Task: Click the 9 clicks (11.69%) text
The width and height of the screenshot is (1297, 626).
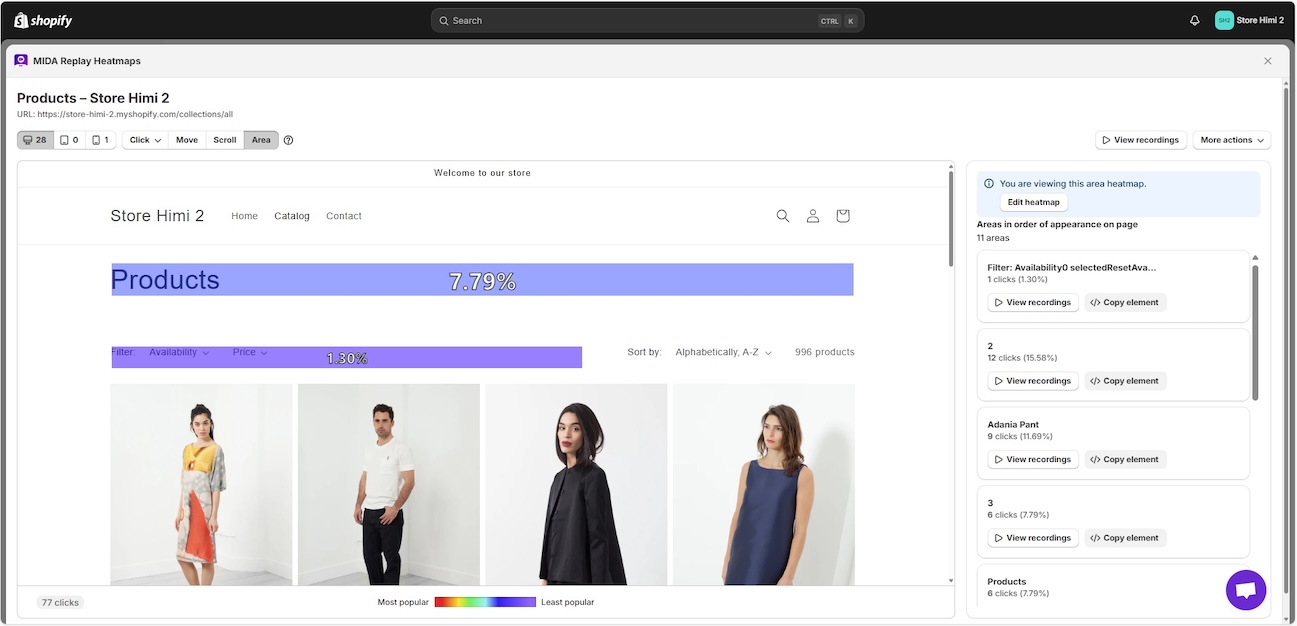Action: point(1020,436)
